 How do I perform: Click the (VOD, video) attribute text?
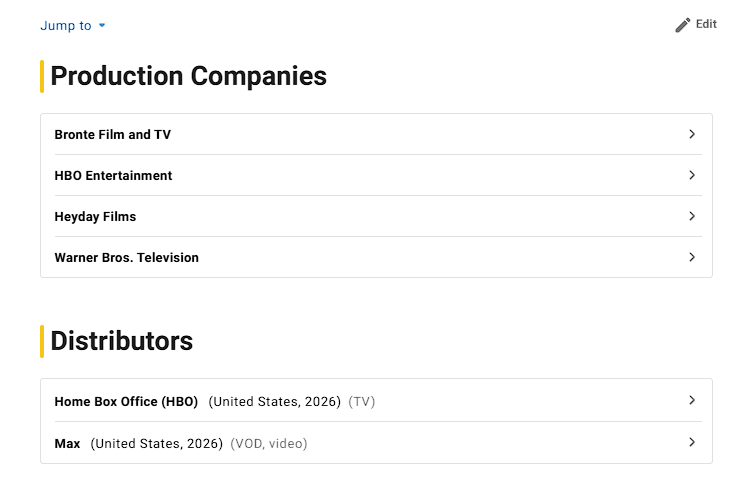click(269, 444)
